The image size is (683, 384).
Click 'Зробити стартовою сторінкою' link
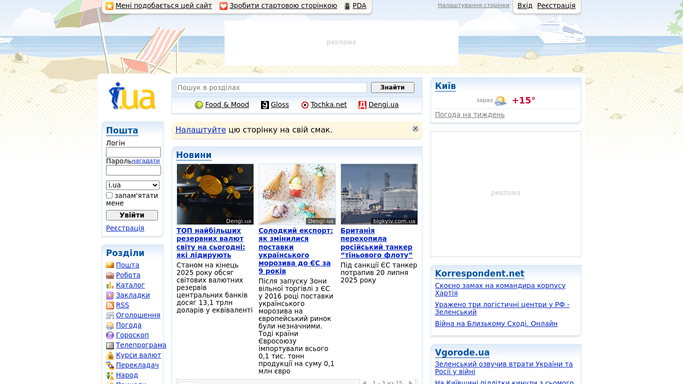tap(283, 6)
